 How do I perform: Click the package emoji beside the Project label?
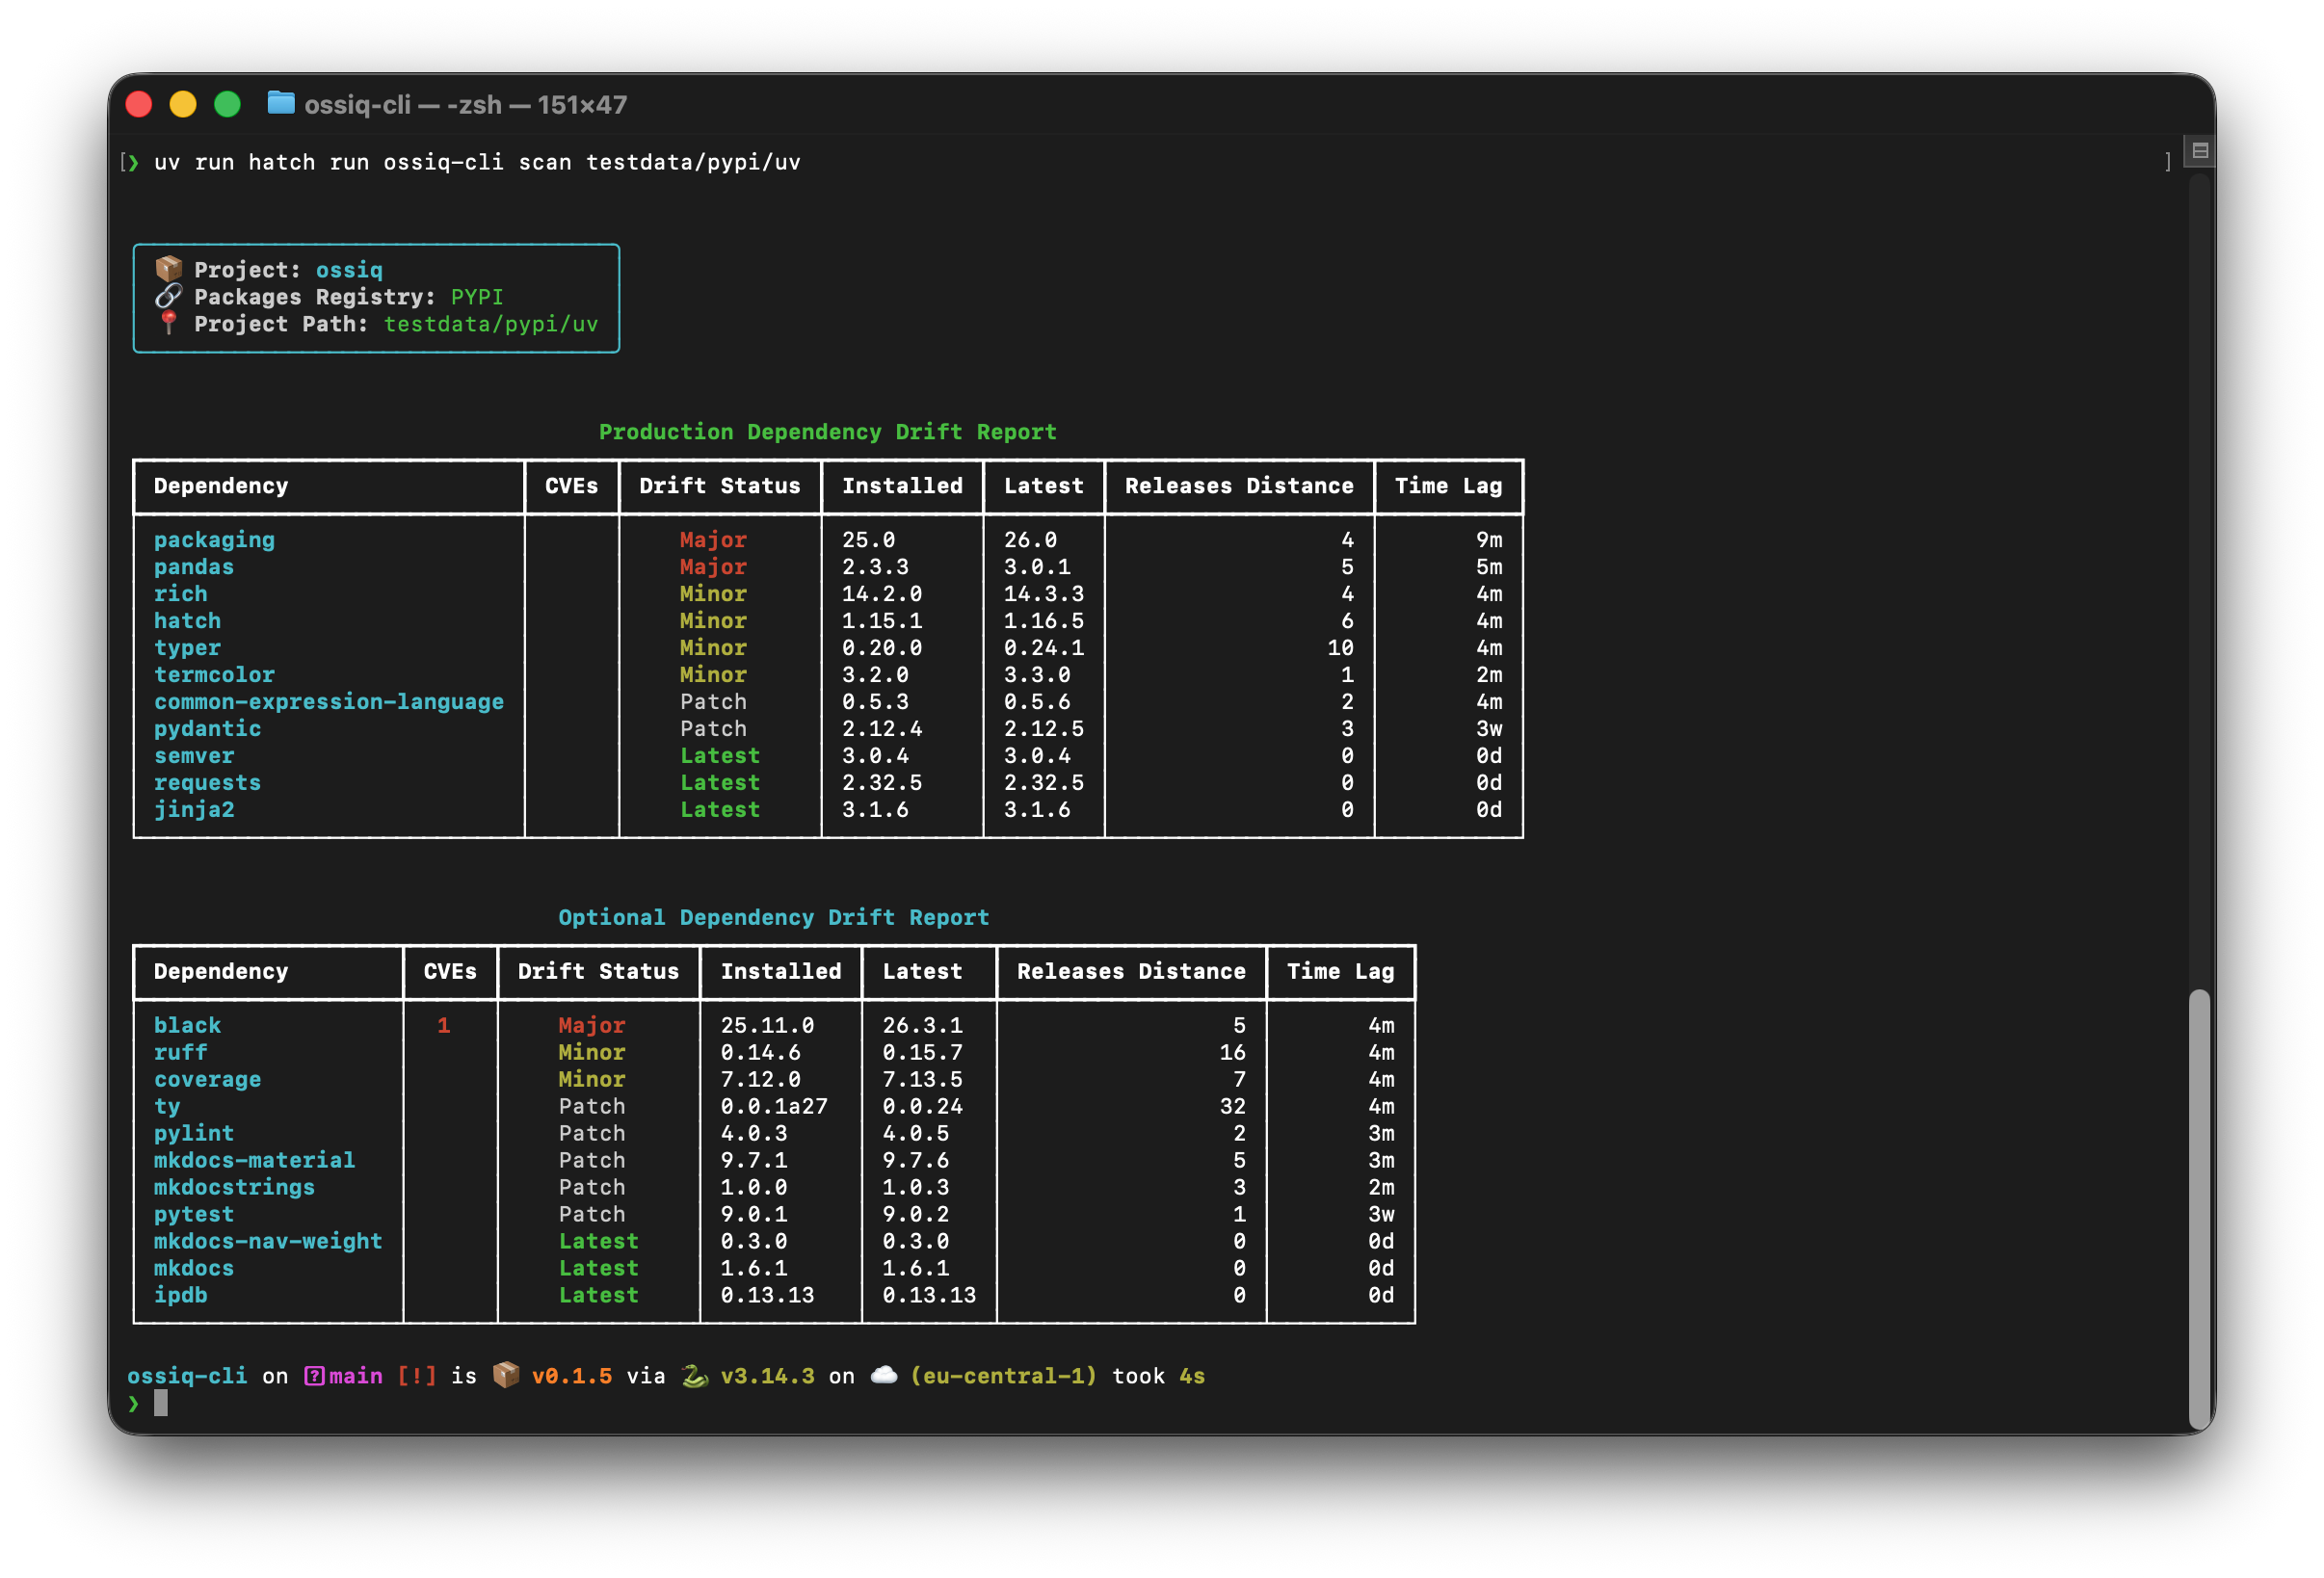[x=168, y=268]
